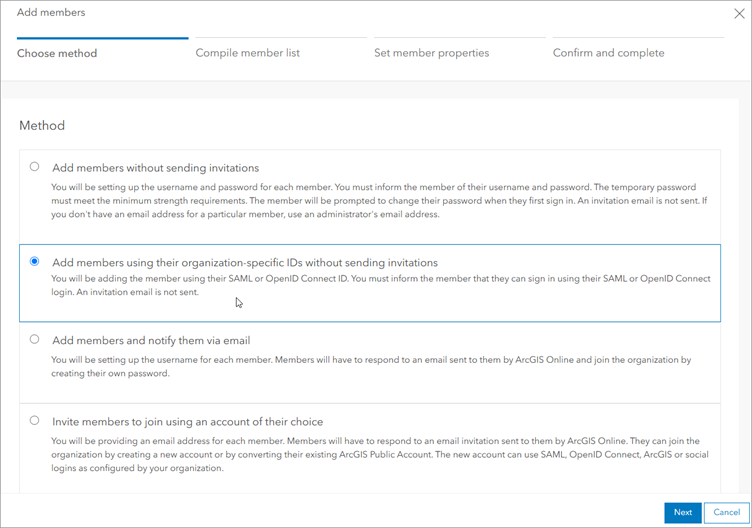Click the "Add members without sending invitations" title text

(x=155, y=168)
